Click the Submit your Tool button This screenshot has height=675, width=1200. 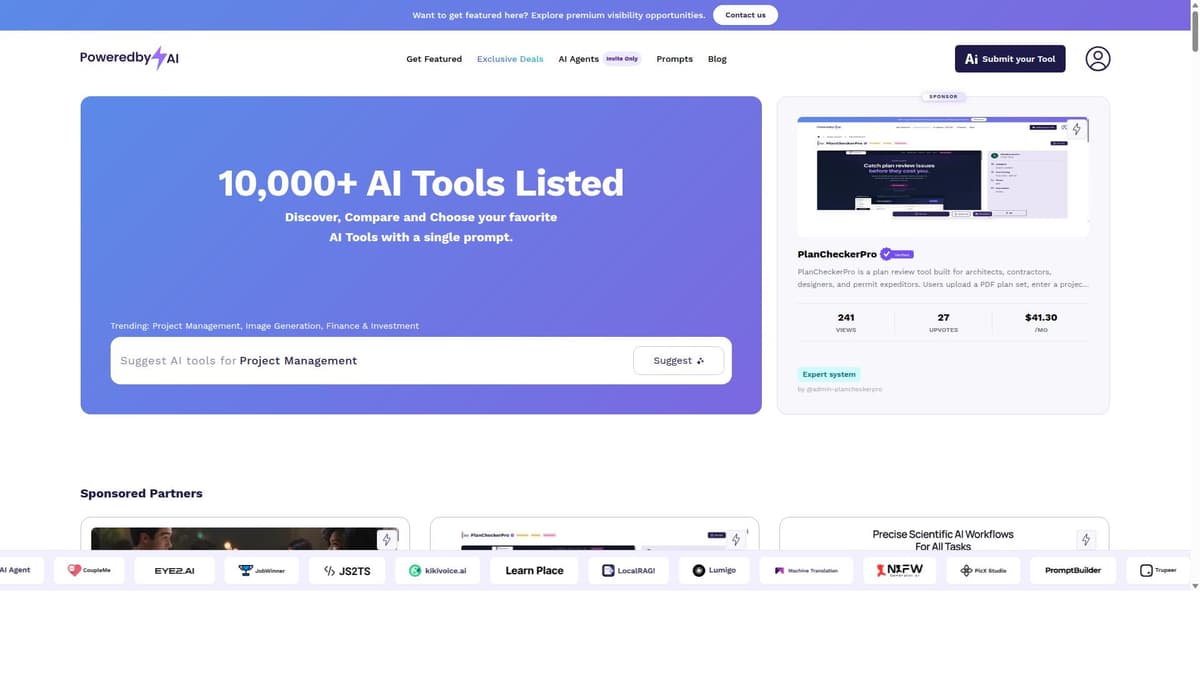1010,59
